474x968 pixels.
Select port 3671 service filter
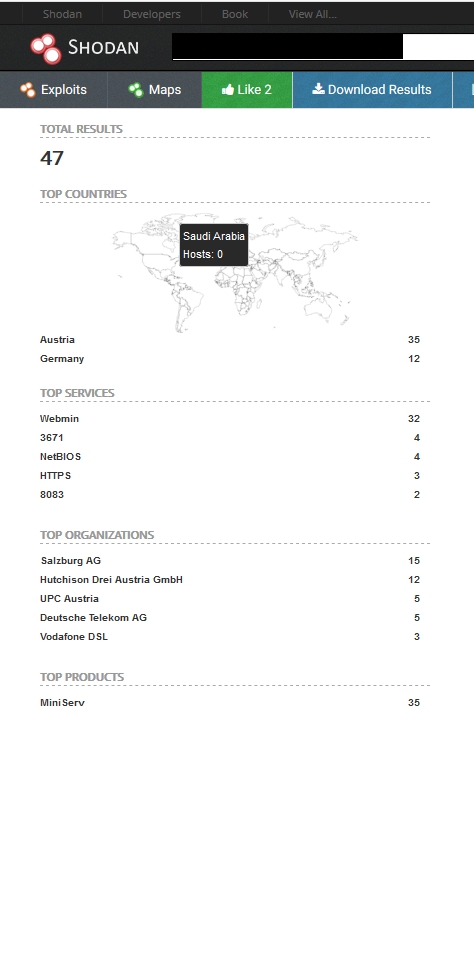52,438
